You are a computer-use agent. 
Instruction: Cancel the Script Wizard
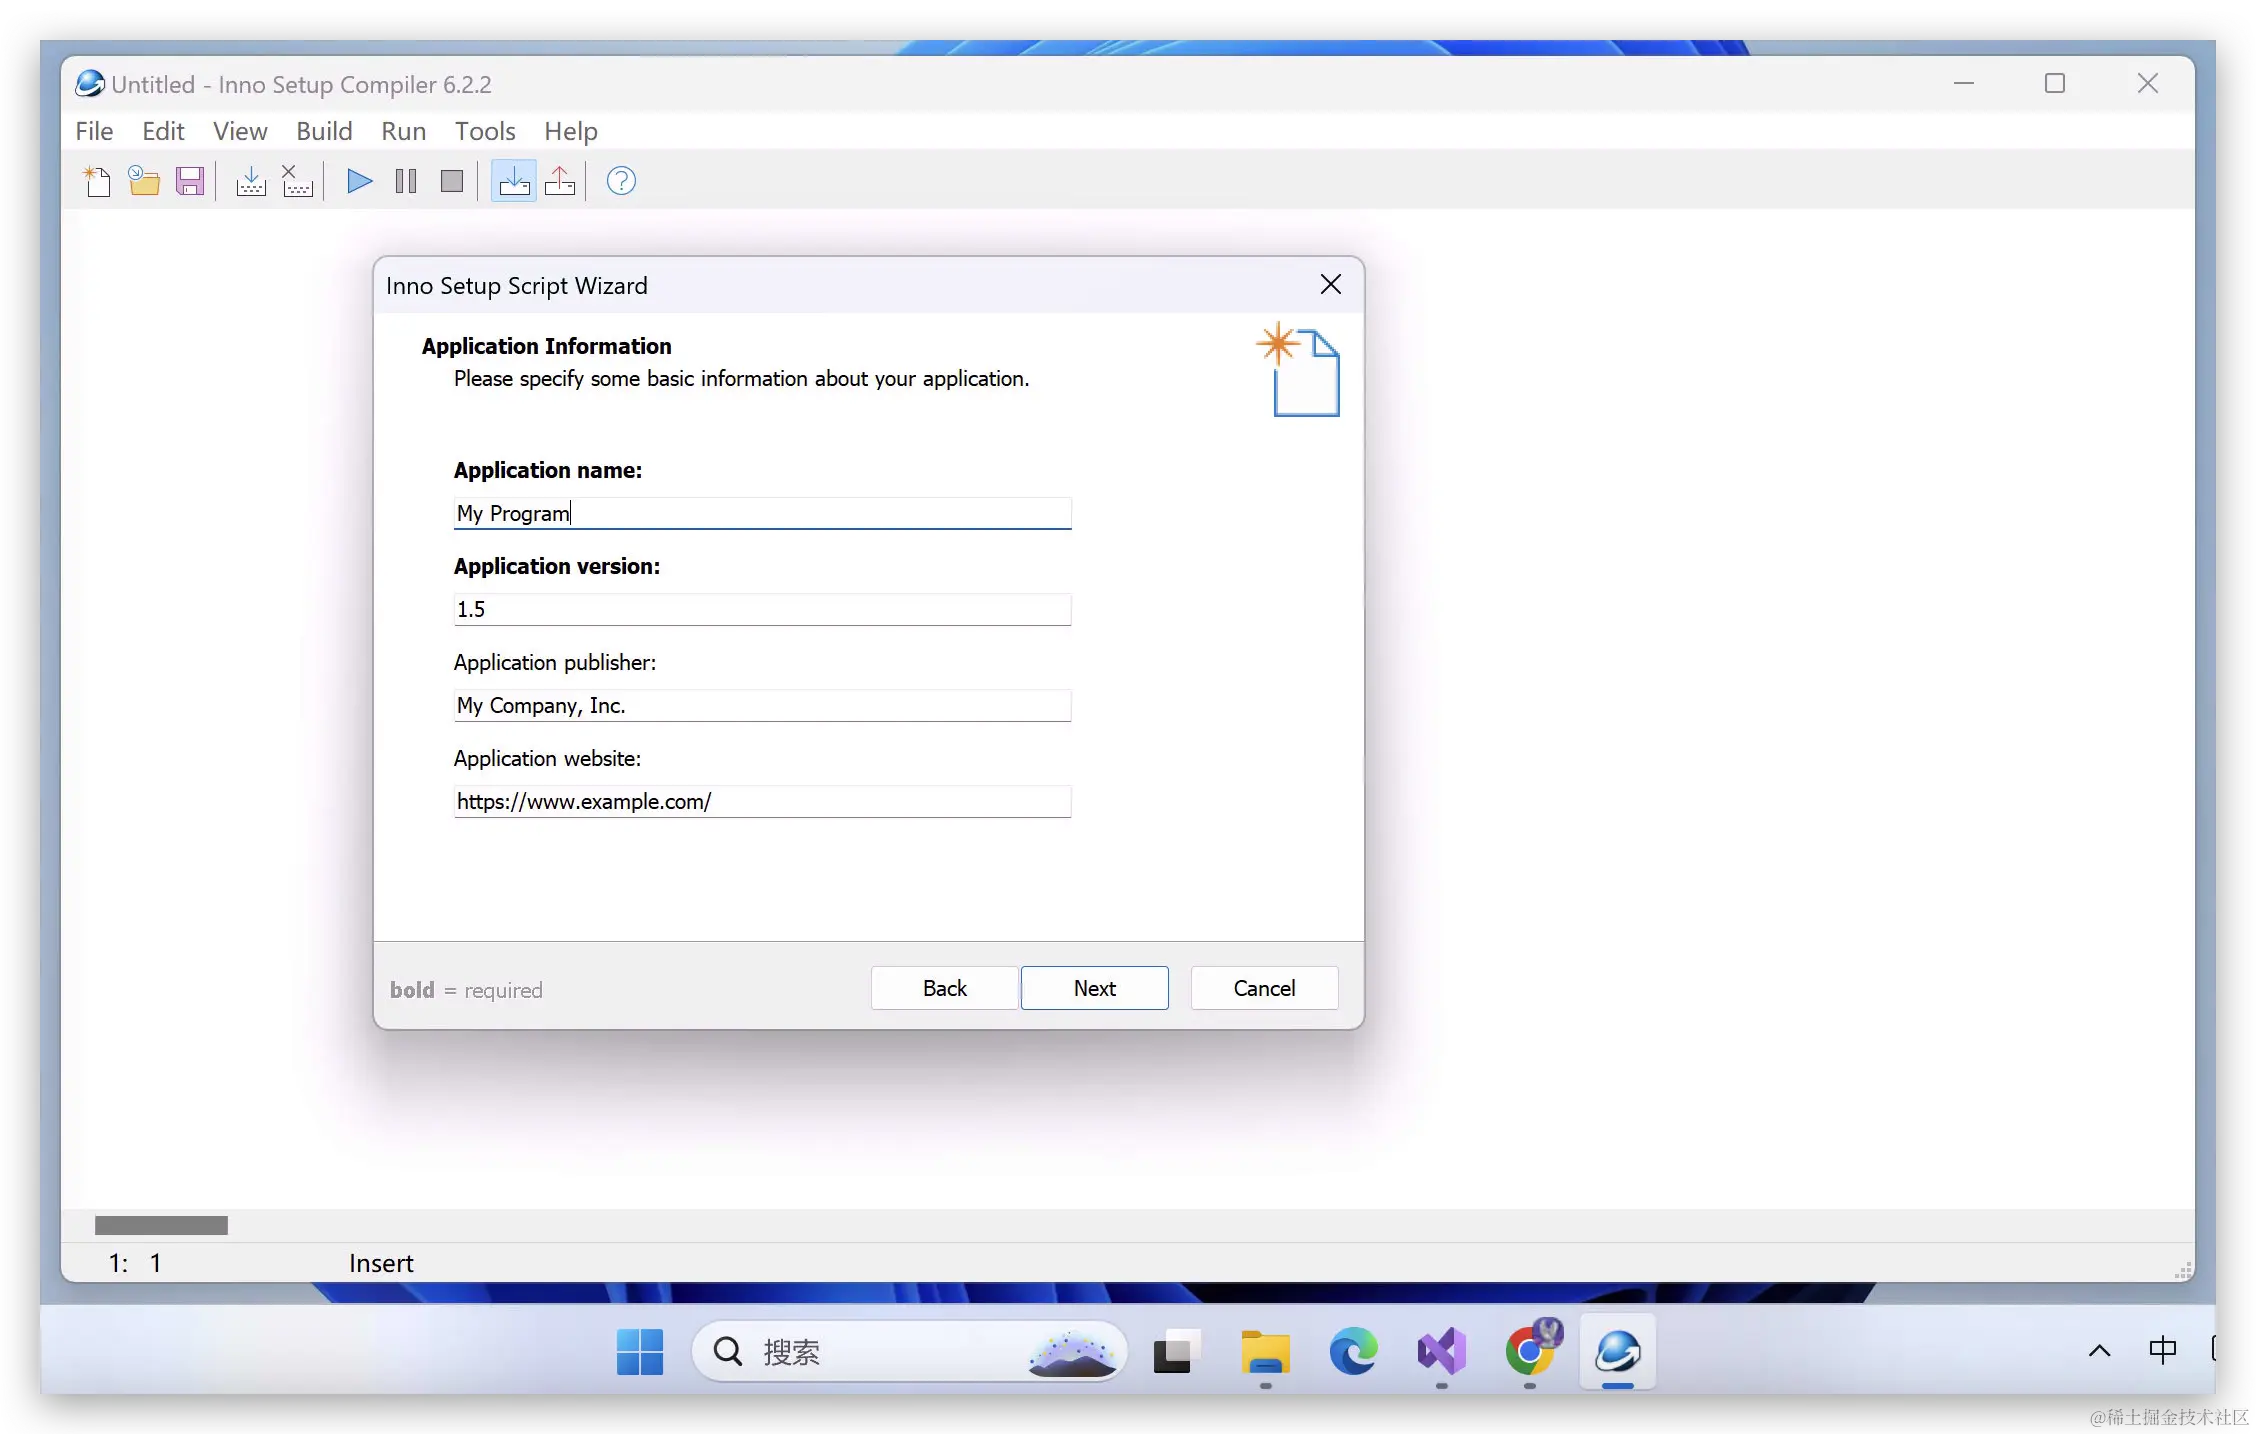pyautogui.click(x=1264, y=988)
